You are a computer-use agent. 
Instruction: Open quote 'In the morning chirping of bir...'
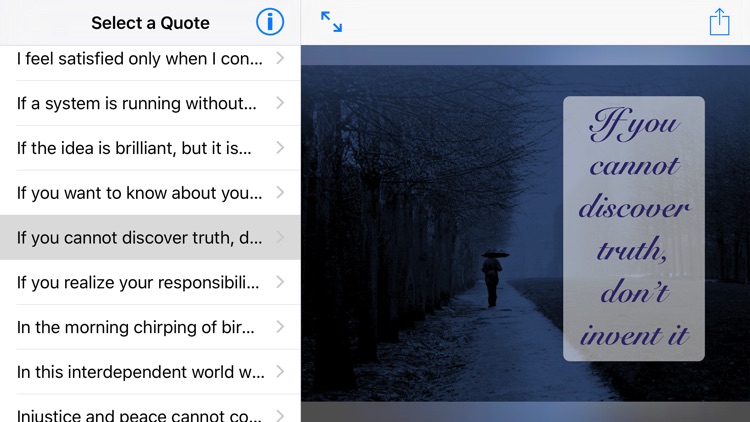[150, 327]
